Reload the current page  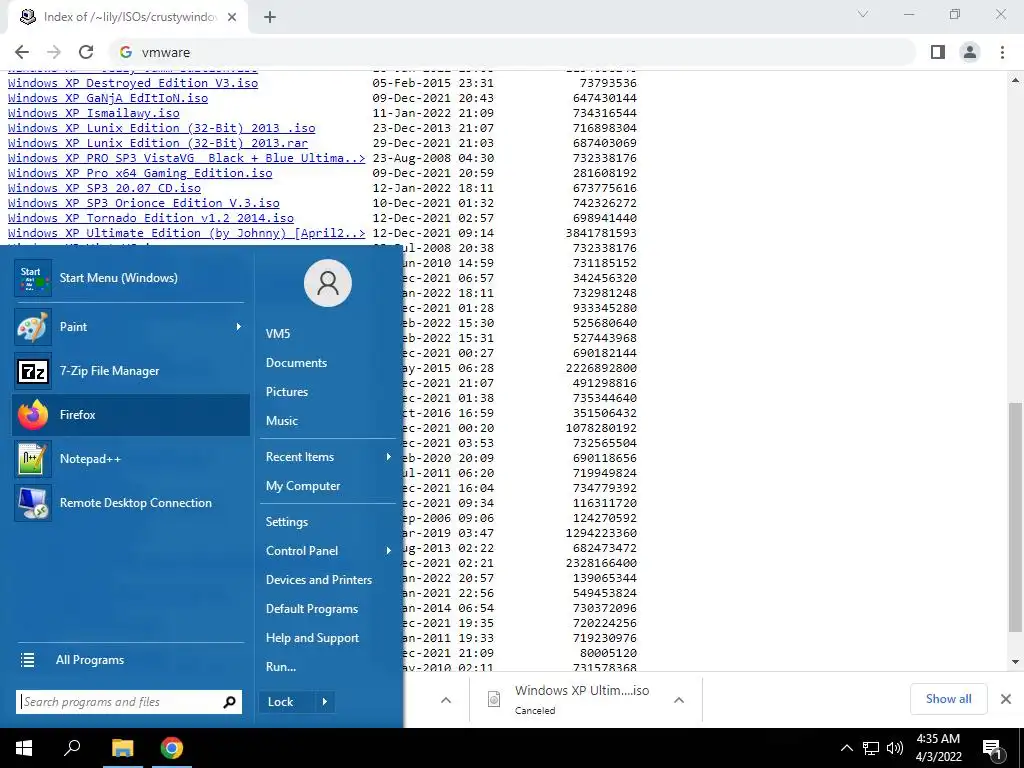point(86,52)
